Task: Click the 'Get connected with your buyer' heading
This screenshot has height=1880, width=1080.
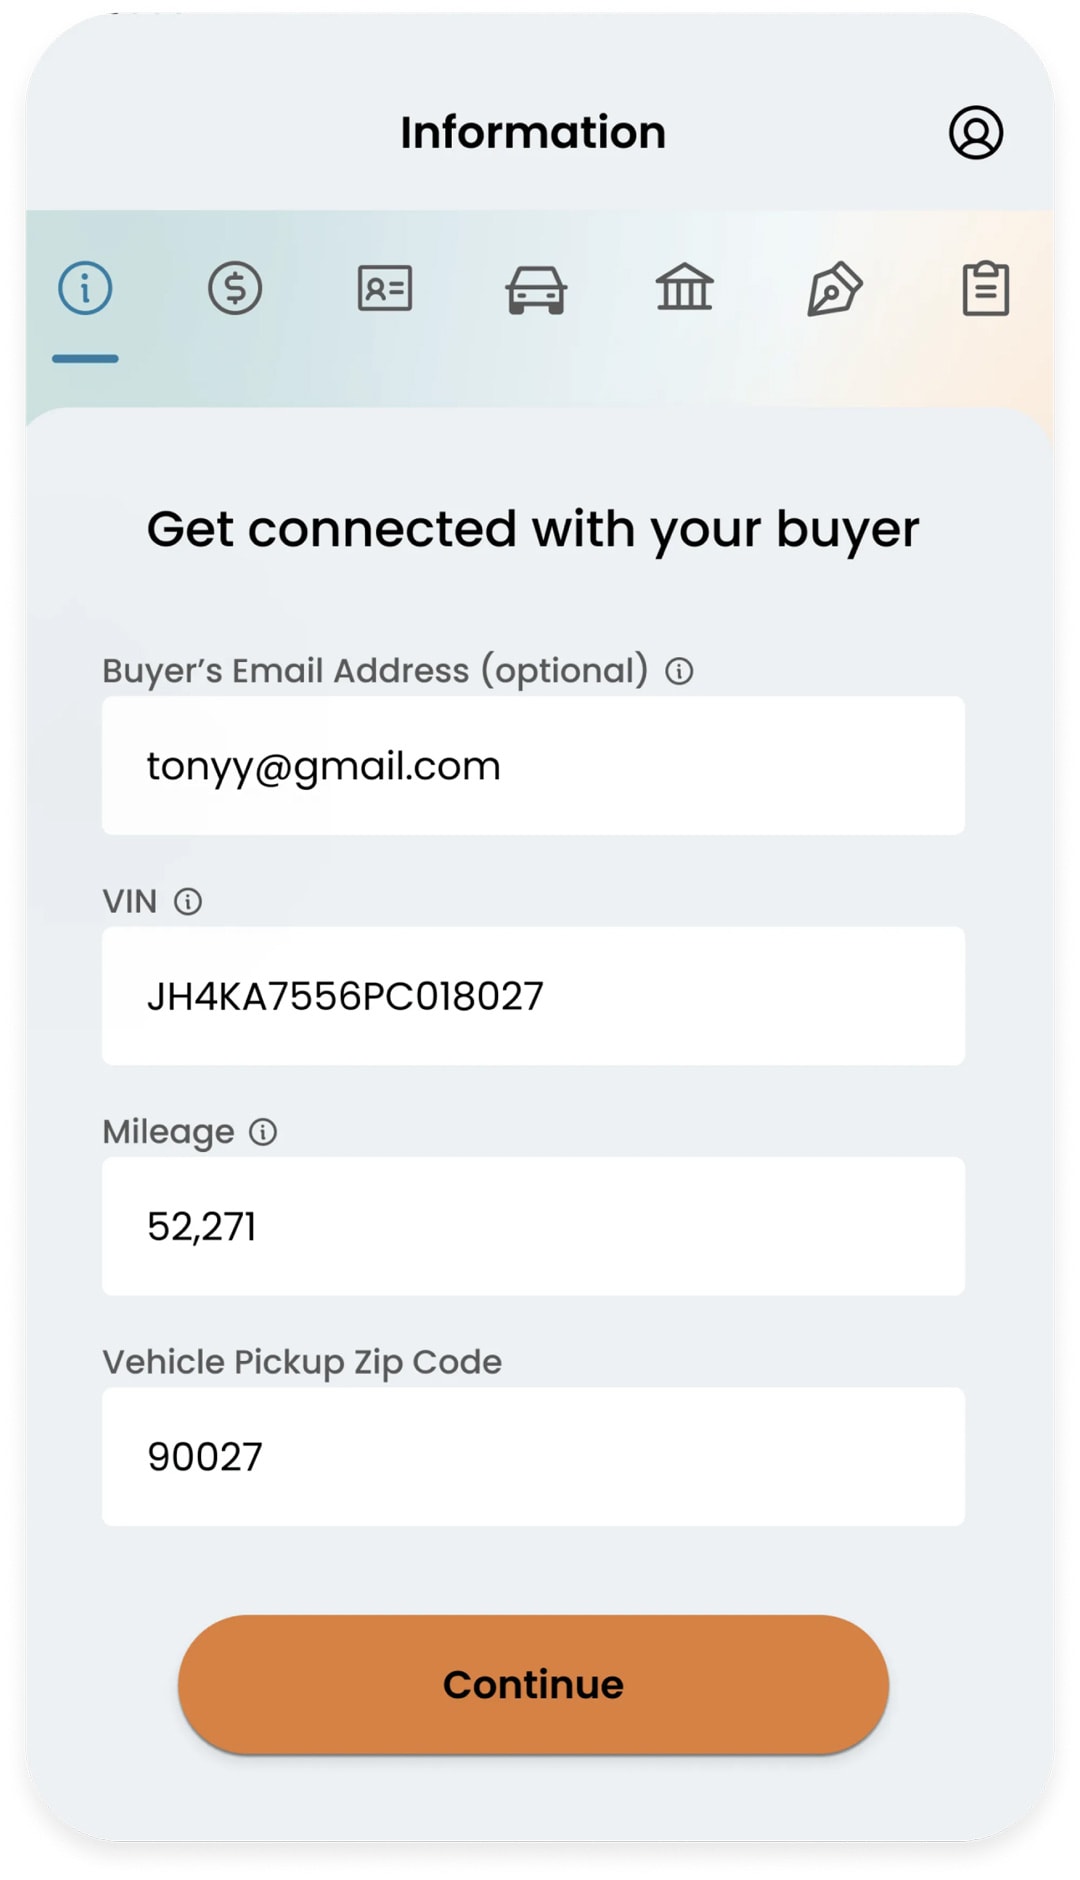Action: [533, 530]
